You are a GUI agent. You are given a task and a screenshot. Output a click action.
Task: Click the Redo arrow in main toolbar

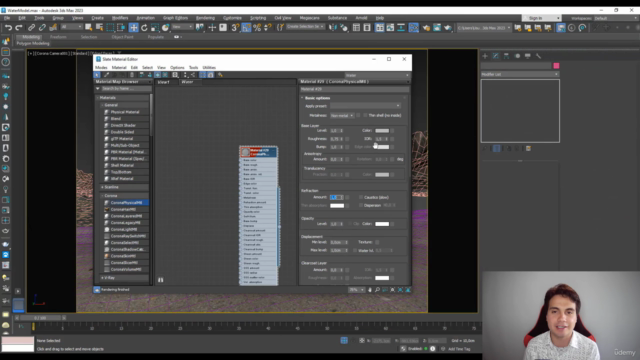pos(19,28)
